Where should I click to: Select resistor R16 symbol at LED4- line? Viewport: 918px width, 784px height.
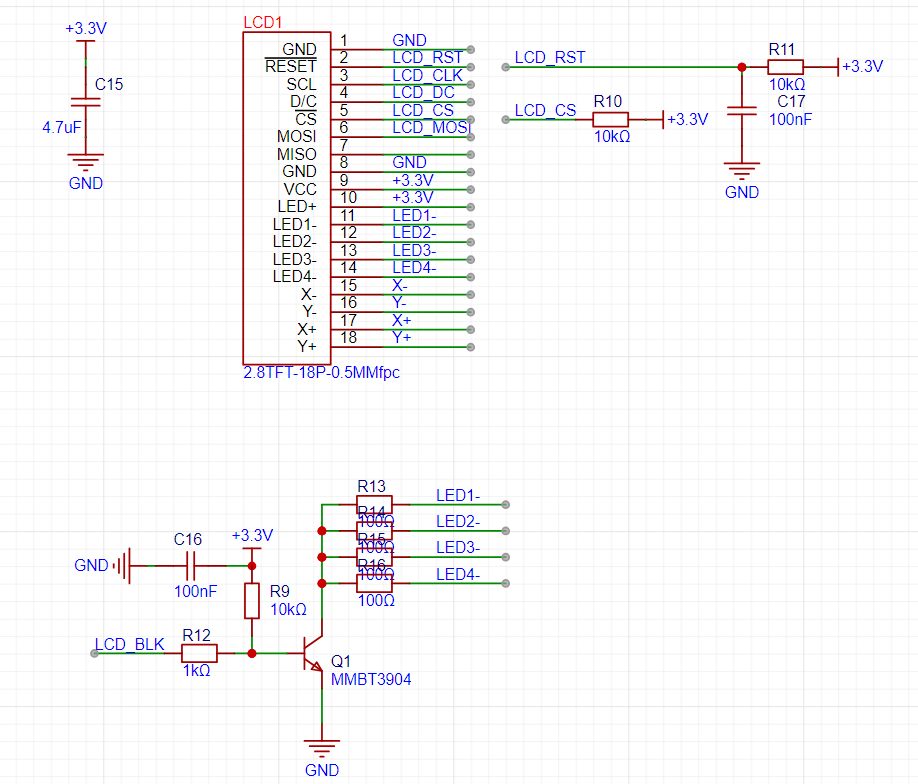pyautogui.click(x=374, y=583)
